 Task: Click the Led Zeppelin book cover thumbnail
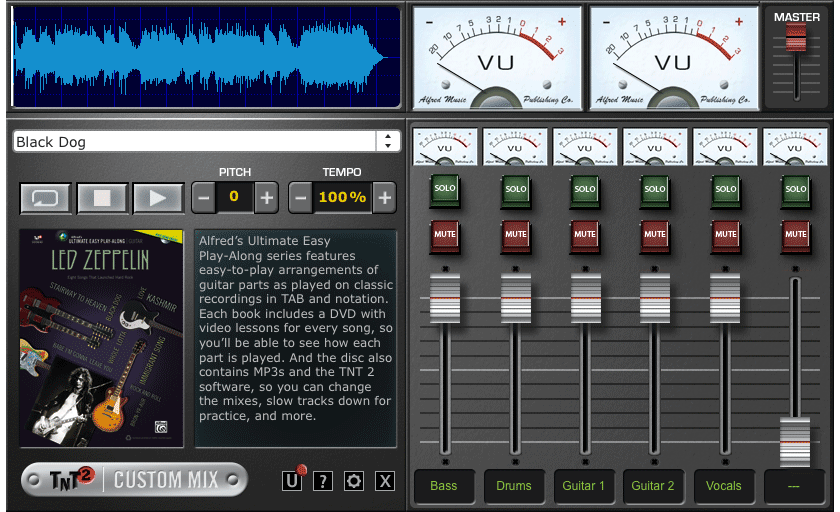[x=102, y=338]
